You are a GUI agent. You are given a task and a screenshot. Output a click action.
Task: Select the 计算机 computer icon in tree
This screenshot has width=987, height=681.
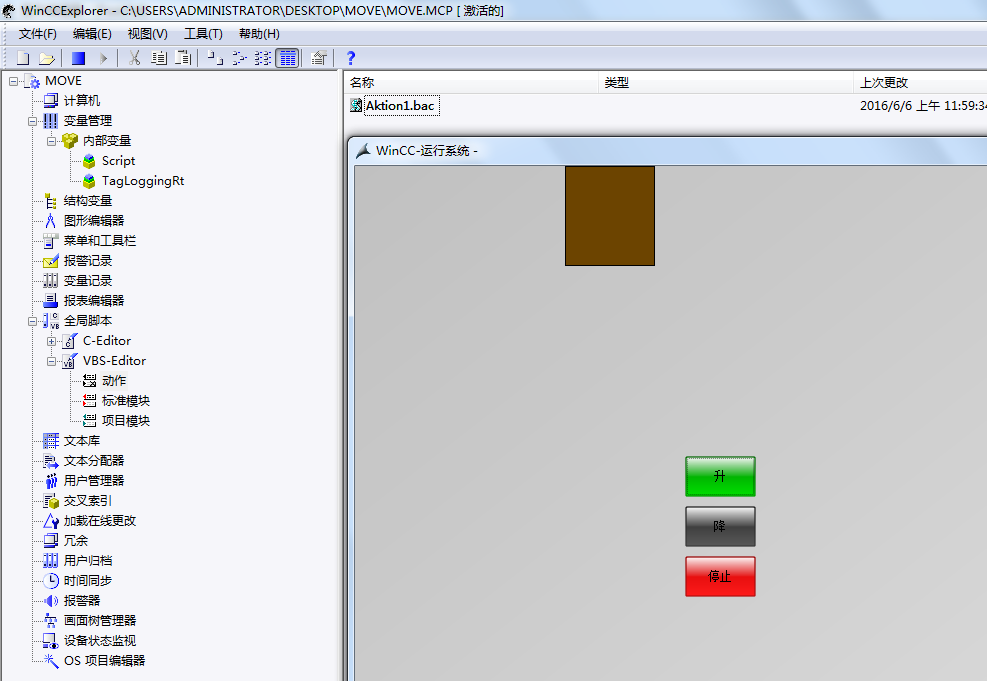(x=50, y=100)
